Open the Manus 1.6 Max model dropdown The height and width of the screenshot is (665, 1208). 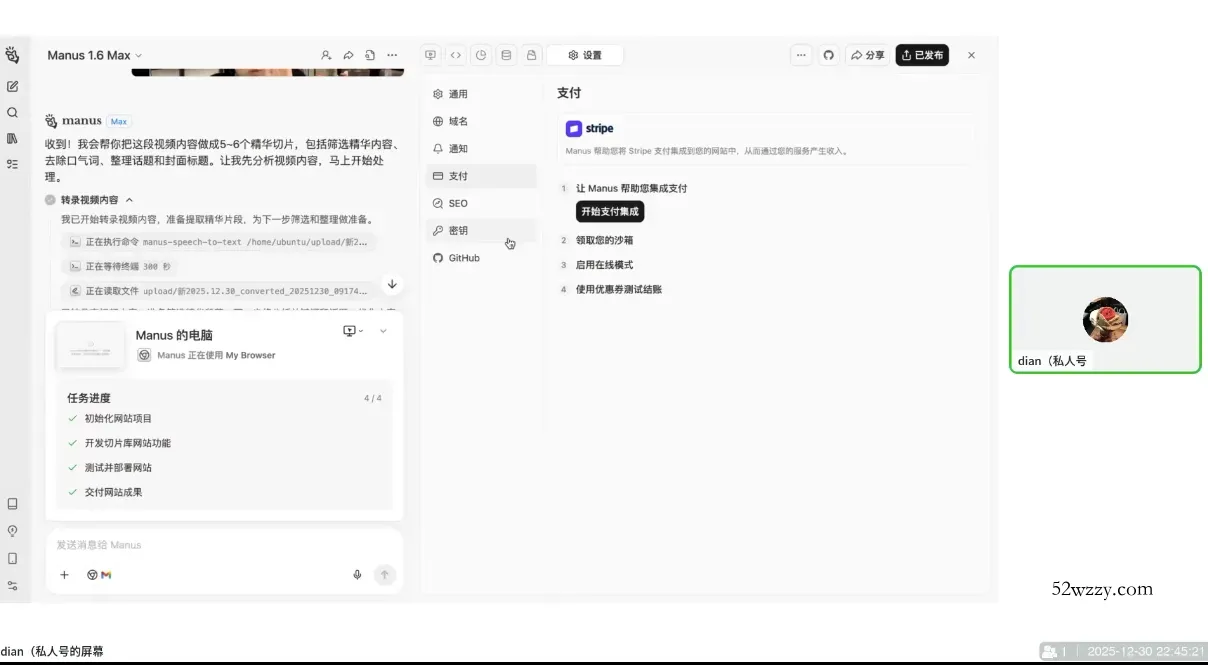tap(95, 56)
